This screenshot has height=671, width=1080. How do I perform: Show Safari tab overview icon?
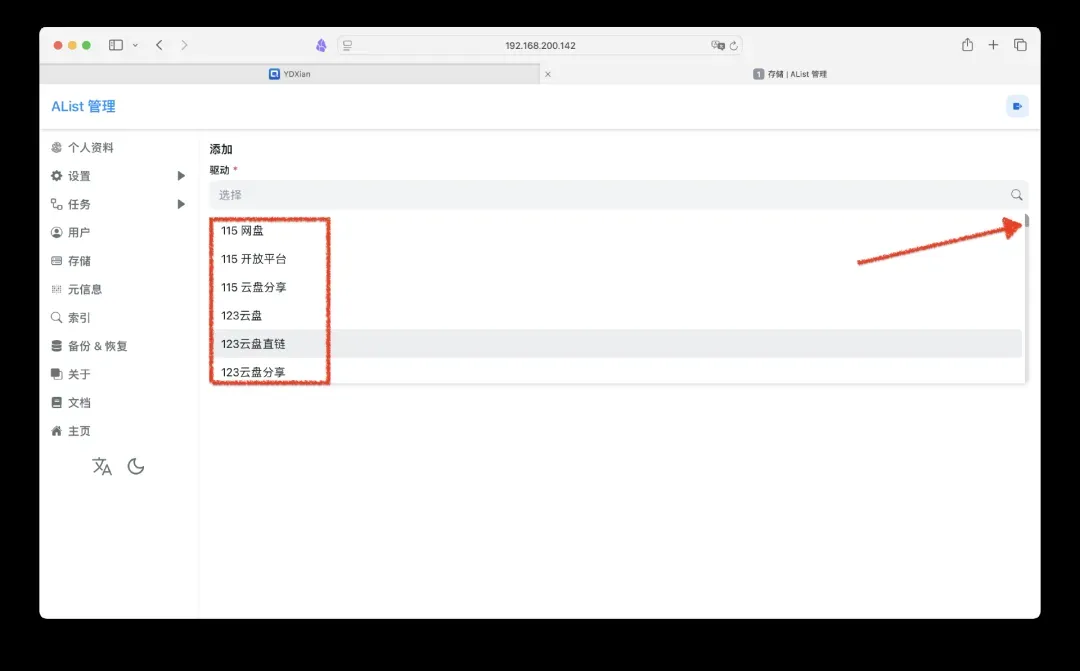[1020, 45]
